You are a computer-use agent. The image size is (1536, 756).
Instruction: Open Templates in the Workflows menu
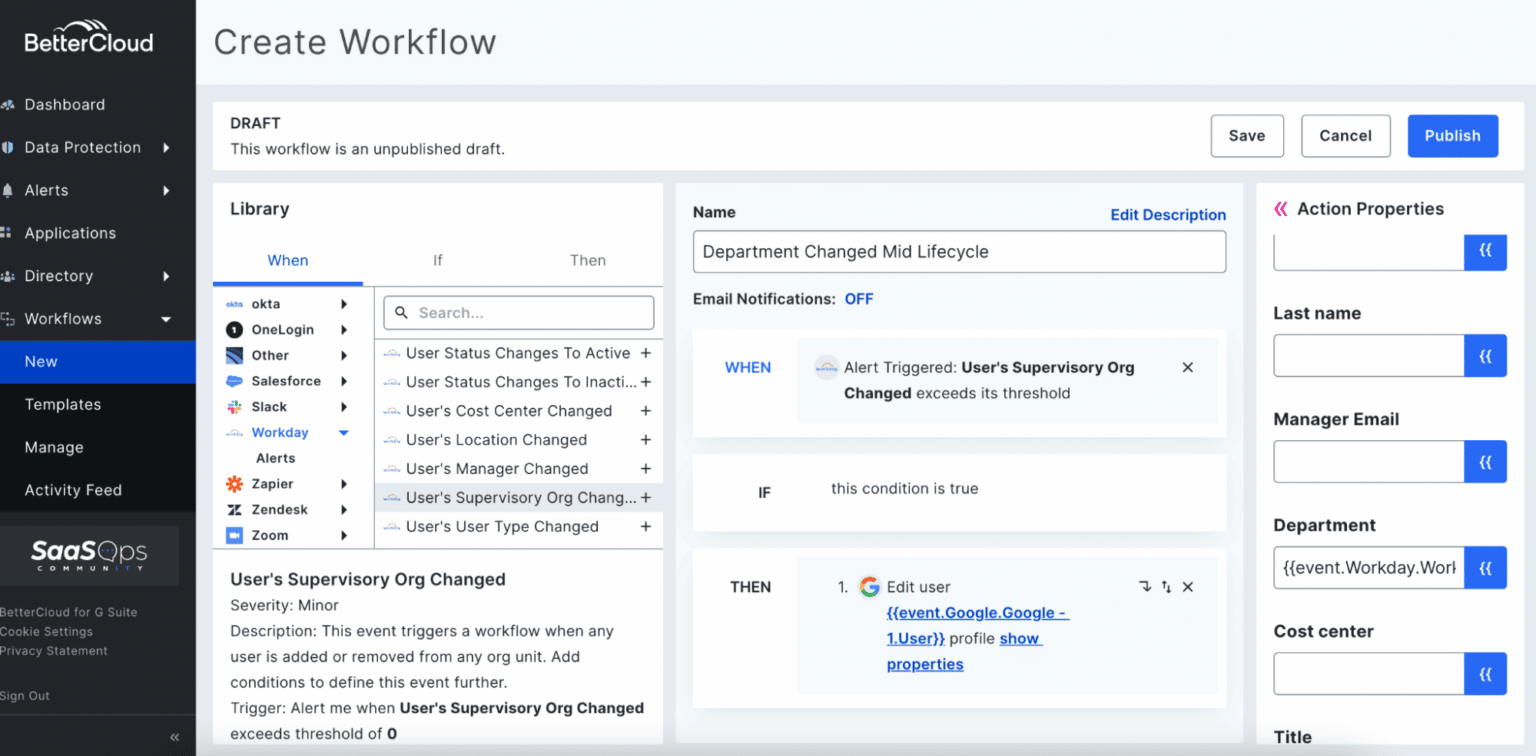point(63,404)
